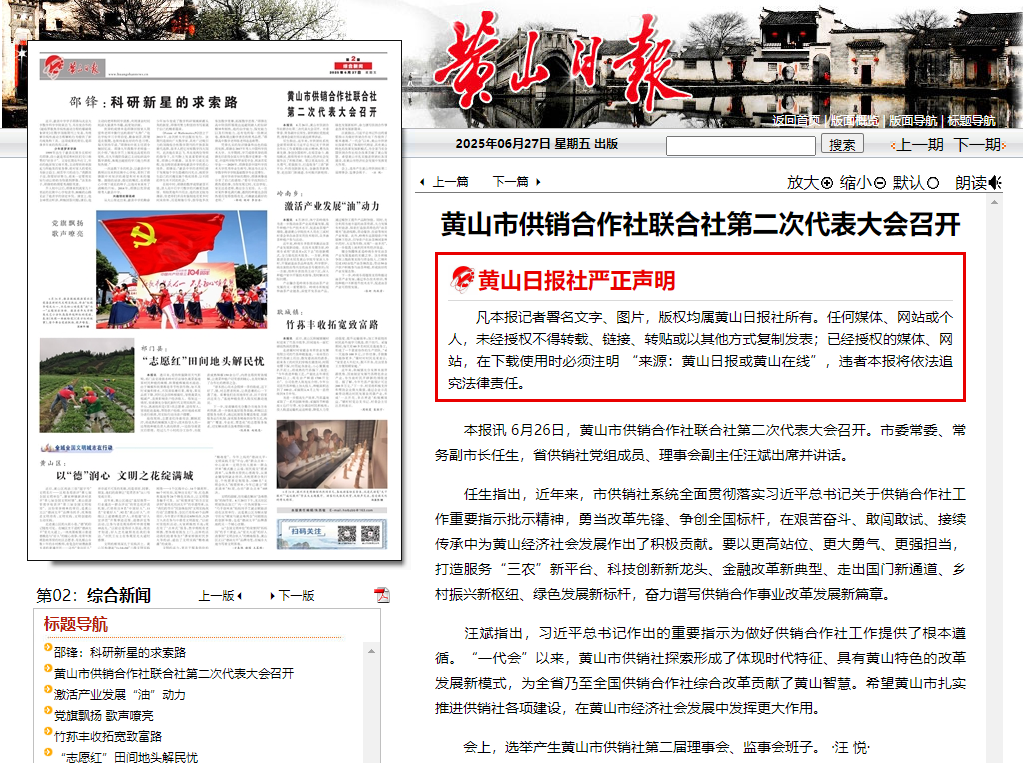
Task: Click 缩小 to shrink text
Action: click(x=855, y=183)
